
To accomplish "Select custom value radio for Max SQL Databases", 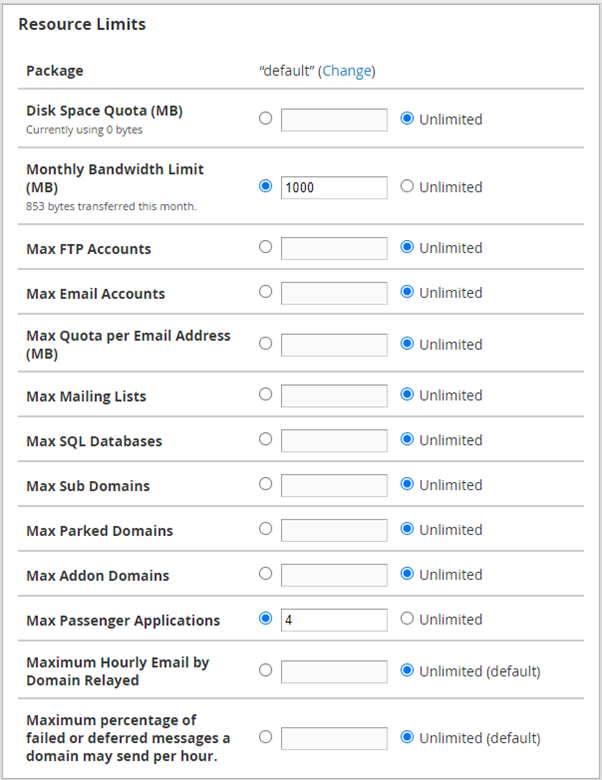I will coord(265,439).
